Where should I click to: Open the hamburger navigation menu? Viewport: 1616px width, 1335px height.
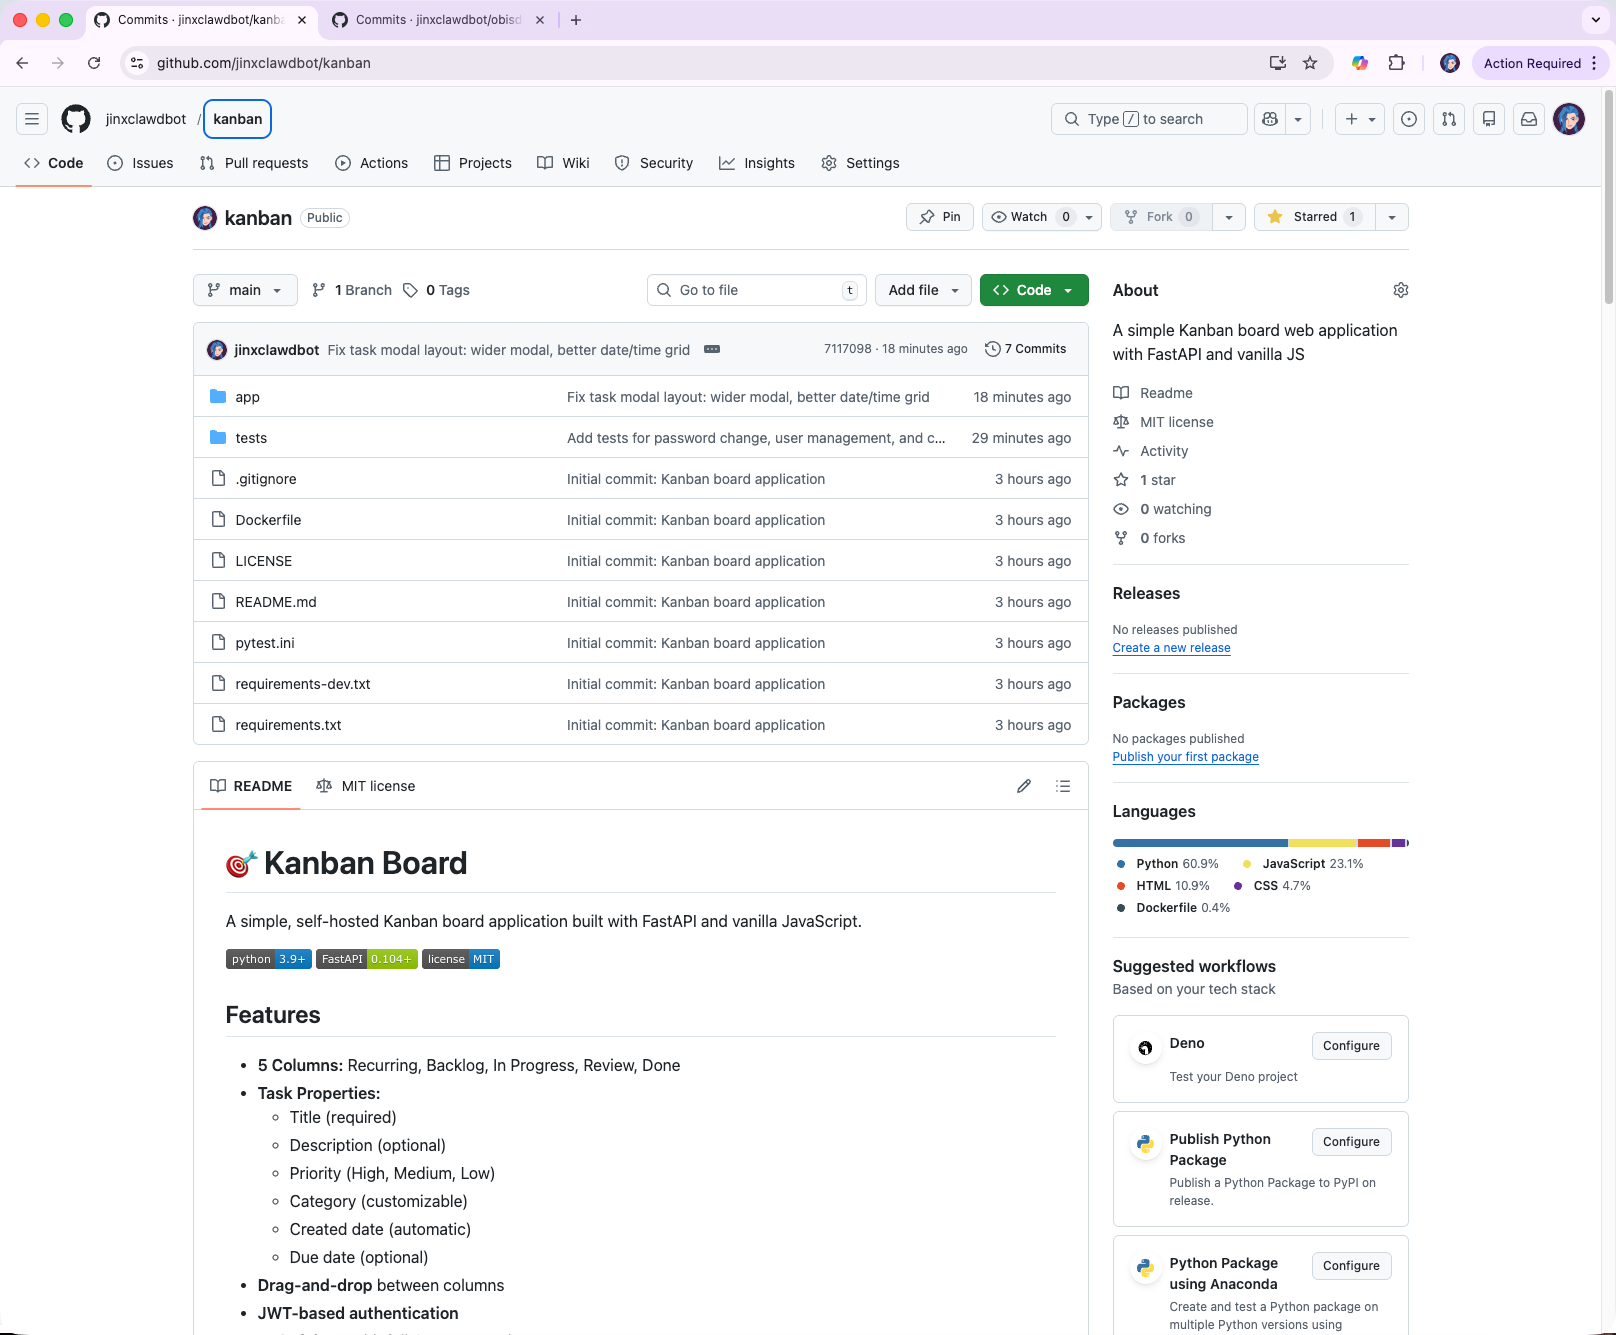coord(32,119)
